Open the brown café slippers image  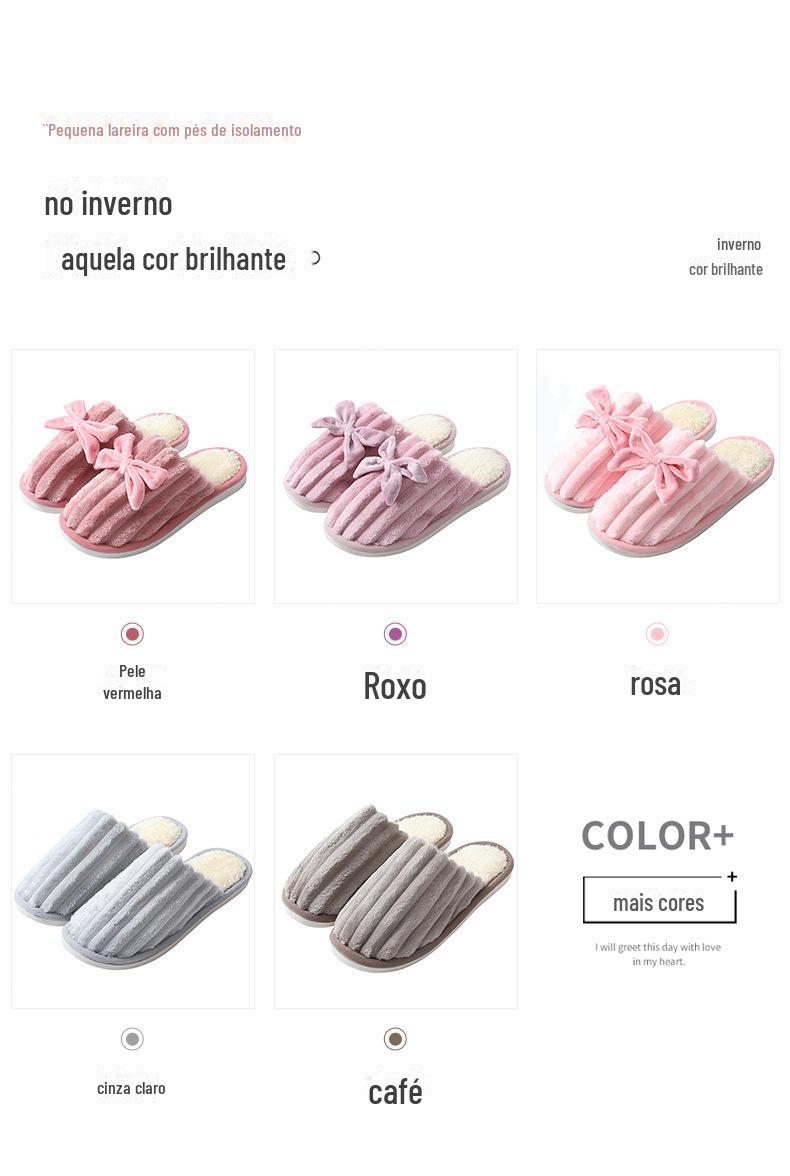395,881
